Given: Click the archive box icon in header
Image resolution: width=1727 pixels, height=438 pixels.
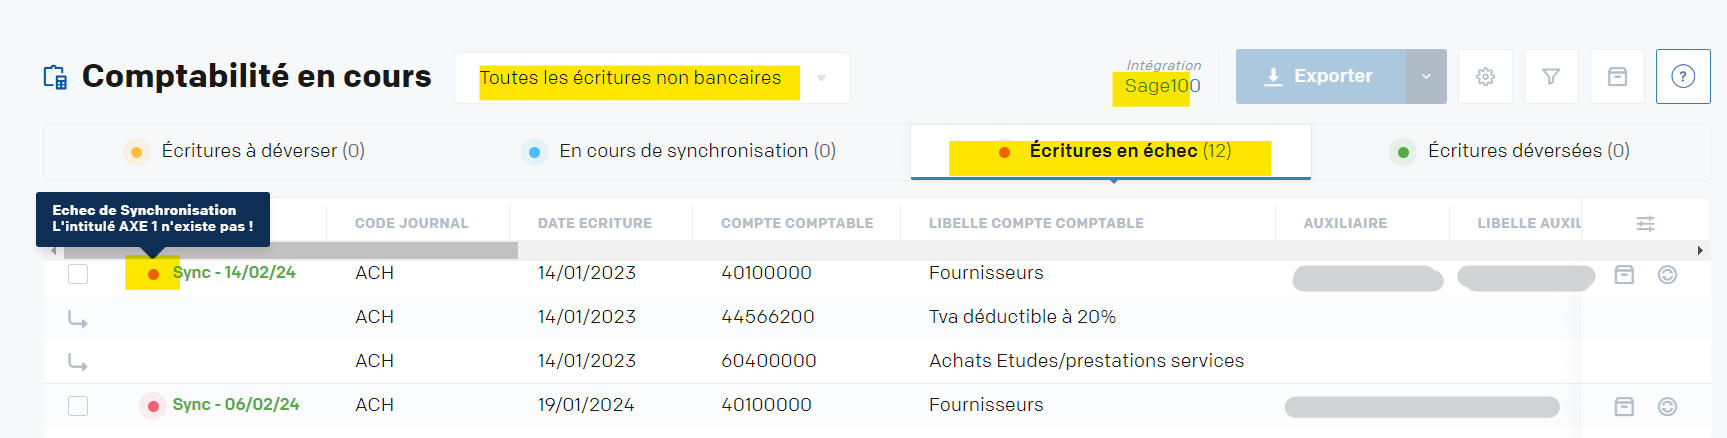Looking at the screenshot, I should click(x=1617, y=77).
